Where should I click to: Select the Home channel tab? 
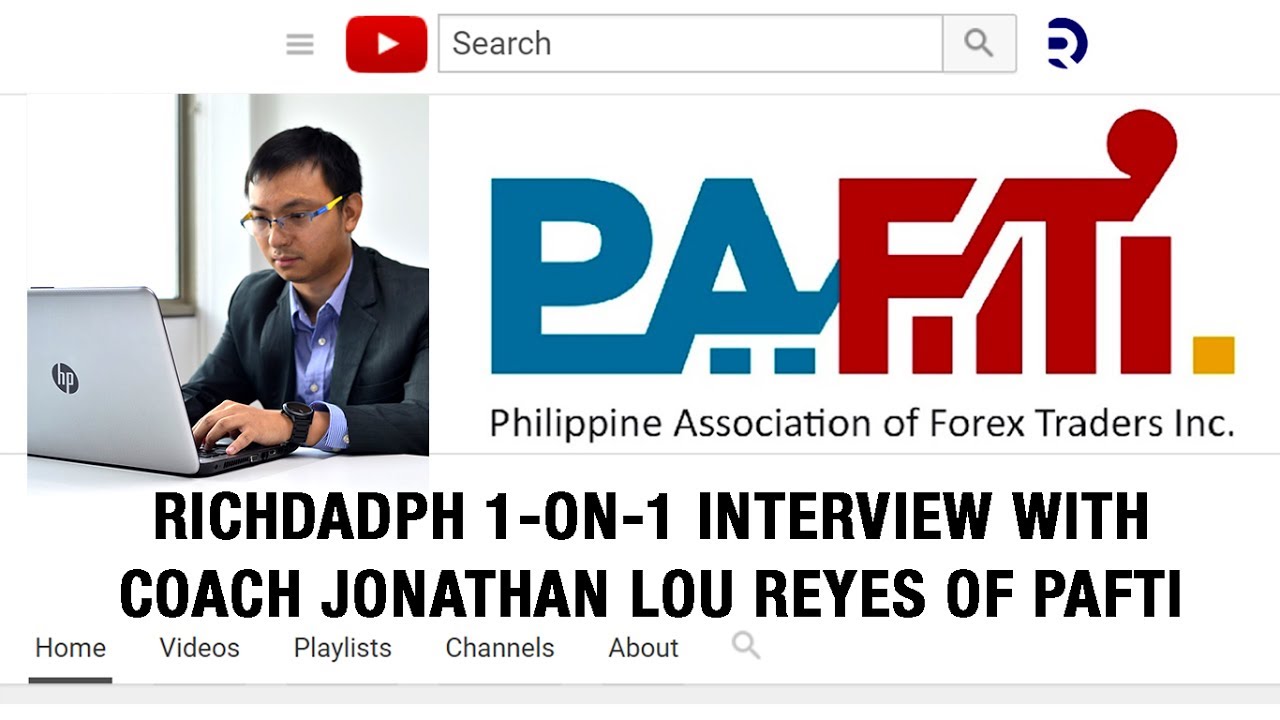tap(70, 648)
